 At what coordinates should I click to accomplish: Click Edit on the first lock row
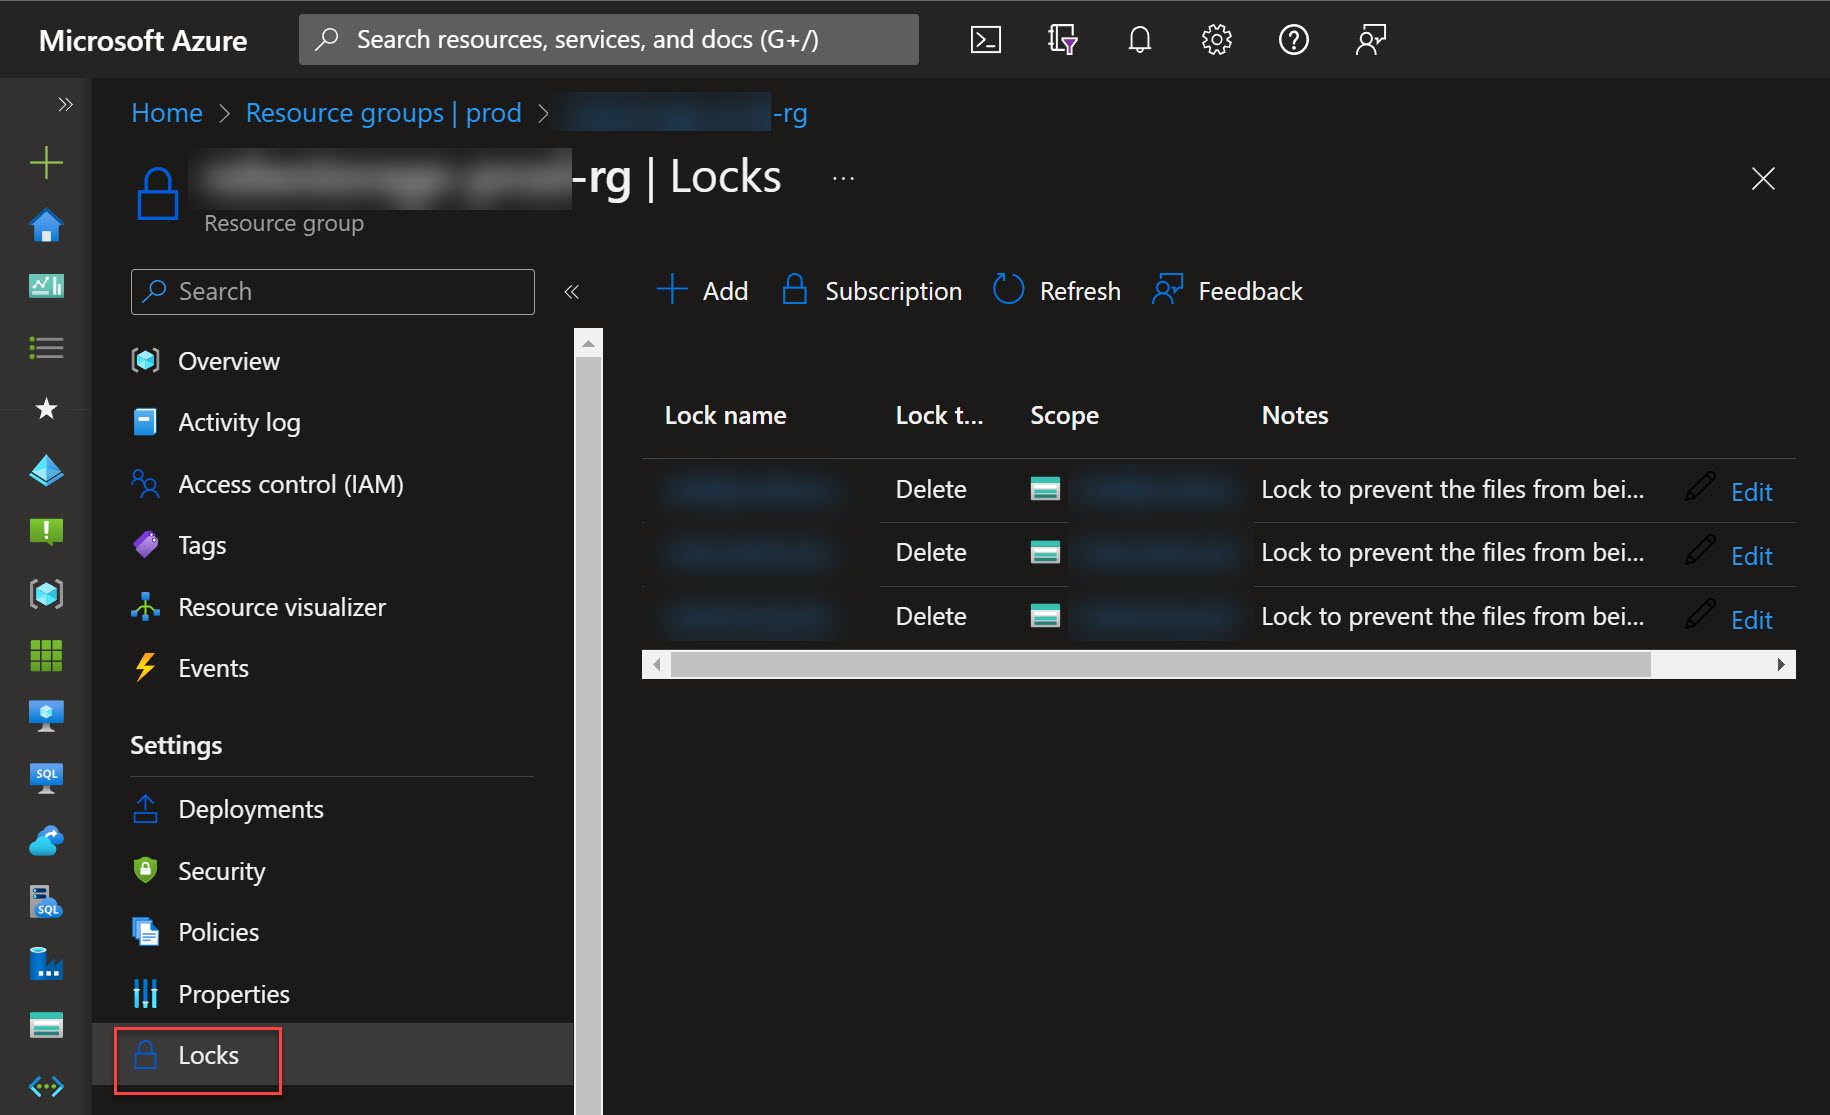[x=1751, y=492]
